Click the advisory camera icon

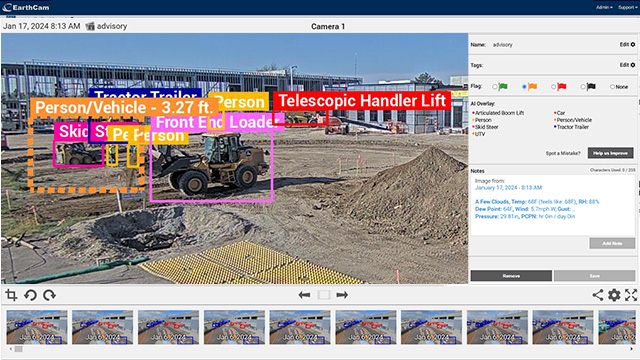[90, 26]
